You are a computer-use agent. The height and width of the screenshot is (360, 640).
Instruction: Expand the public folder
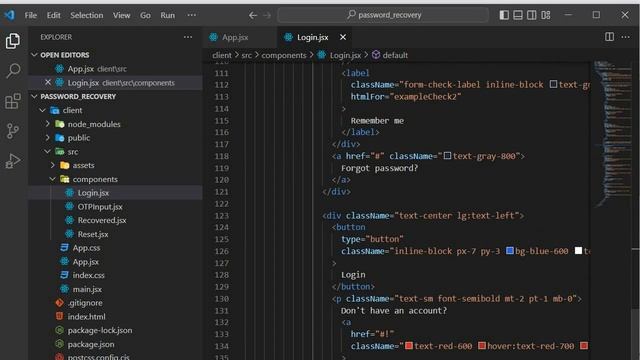click(x=48, y=138)
